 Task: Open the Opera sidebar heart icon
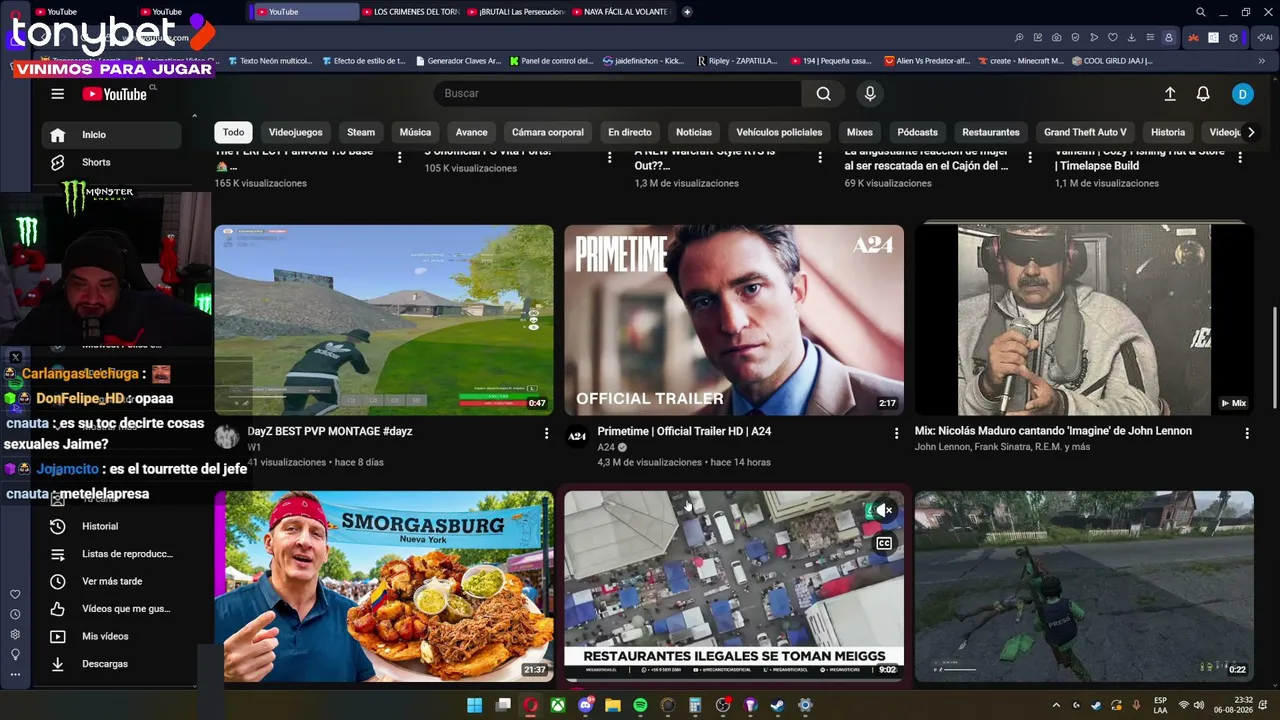coord(15,594)
